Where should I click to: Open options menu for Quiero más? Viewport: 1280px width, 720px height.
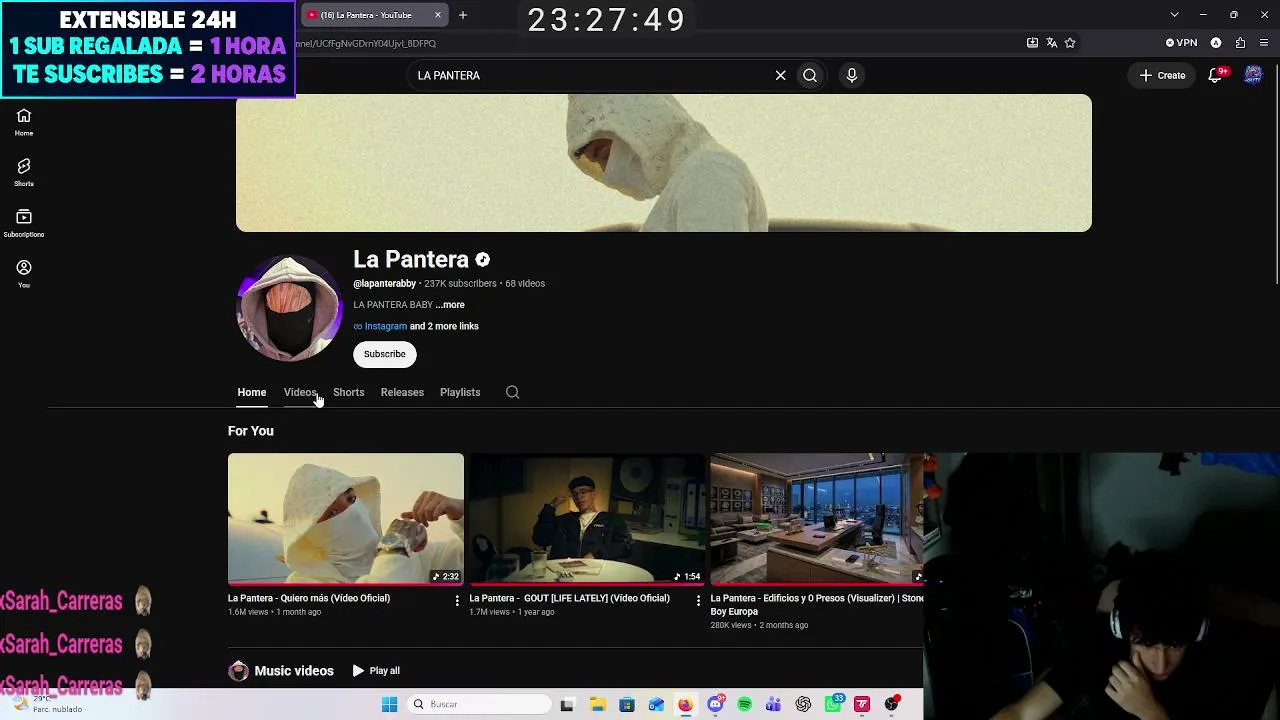pyautogui.click(x=457, y=600)
